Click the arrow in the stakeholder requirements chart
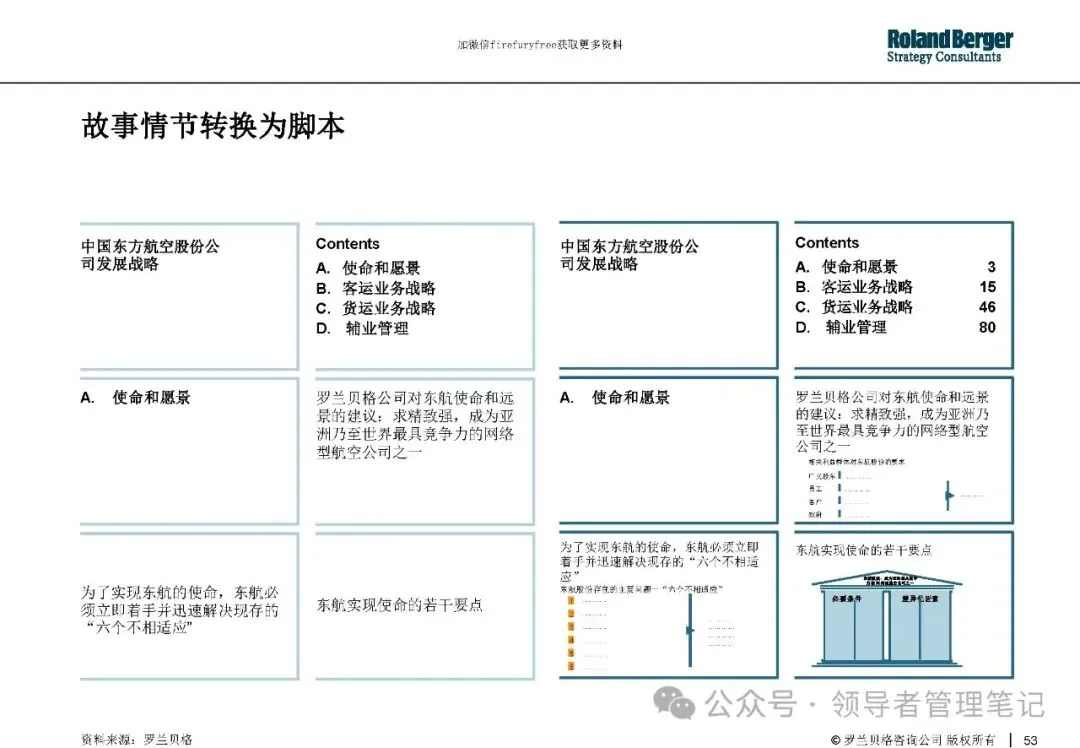Viewport: 1080px width, 748px height. [x=949, y=495]
